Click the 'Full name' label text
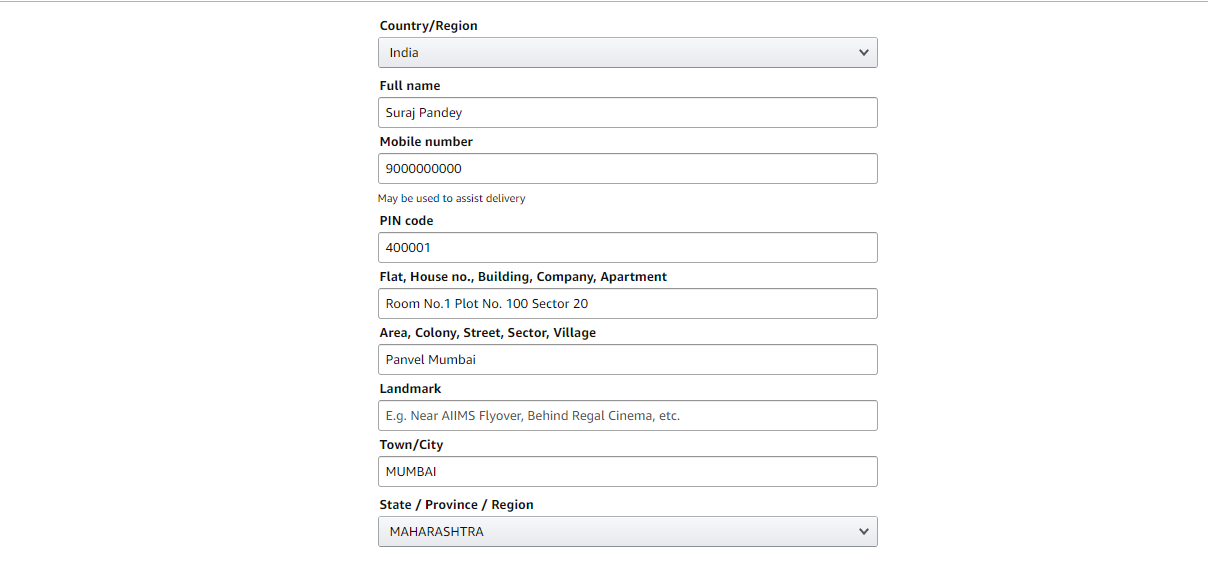The height and width of the screenshot is (562, 1208). pos(409,86)
